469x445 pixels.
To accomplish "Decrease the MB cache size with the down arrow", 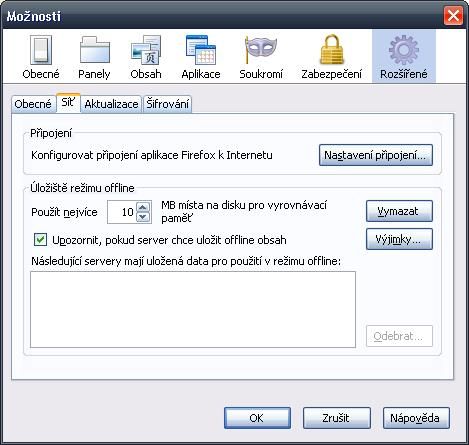I will (143, 217).
